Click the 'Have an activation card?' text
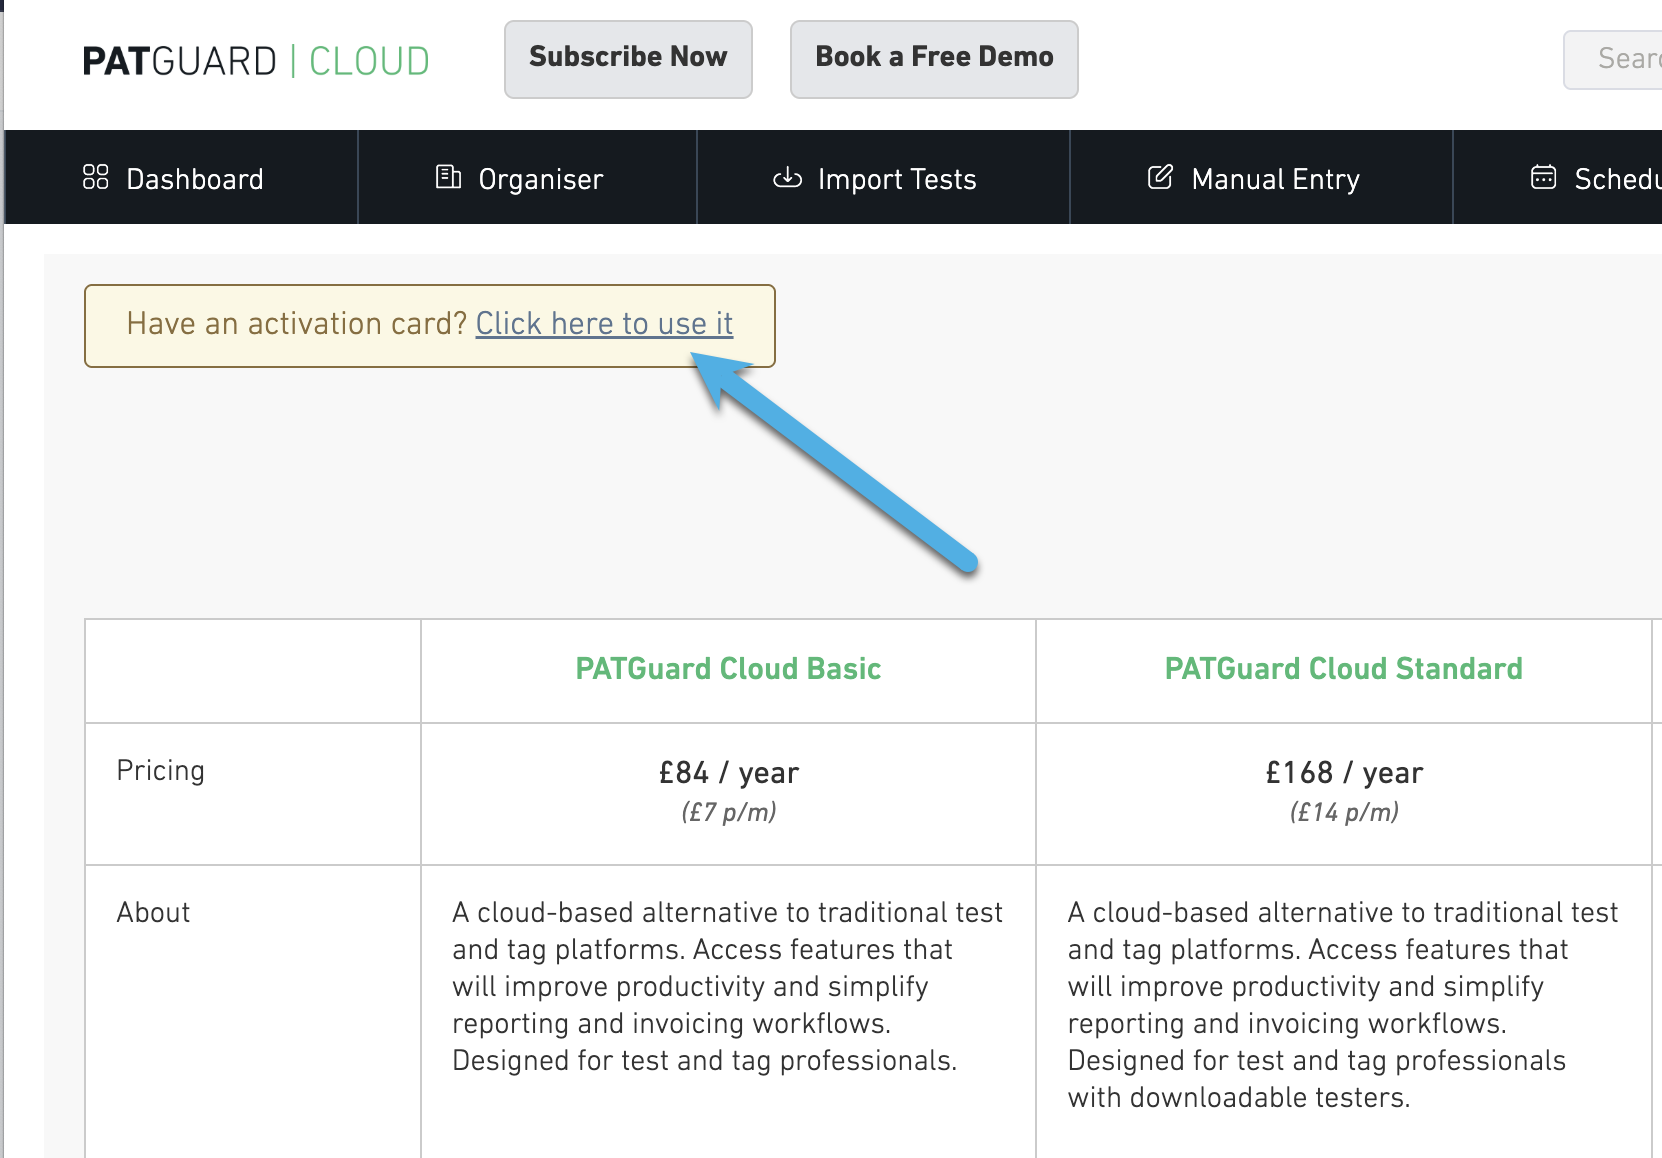 point(297,324)
